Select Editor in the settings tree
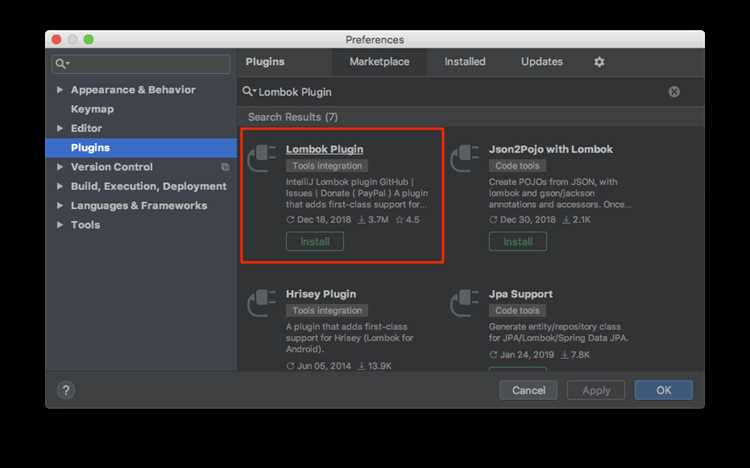 86,128
